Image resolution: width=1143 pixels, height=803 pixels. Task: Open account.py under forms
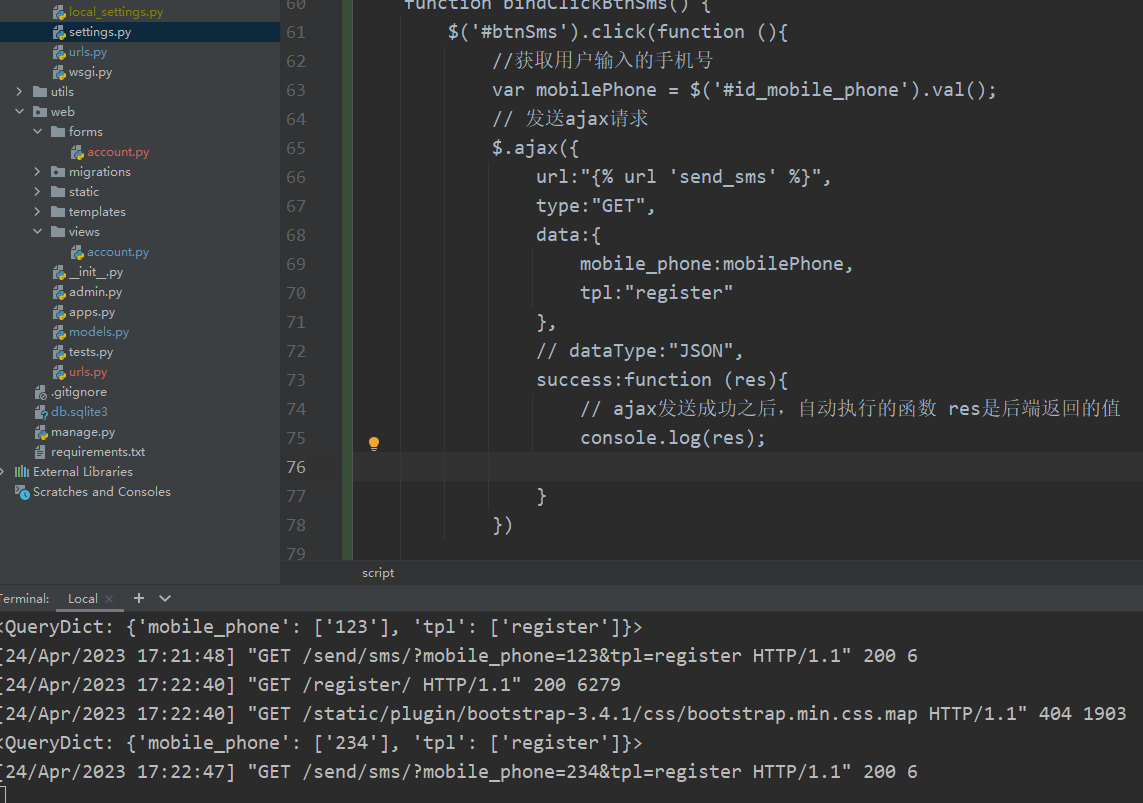(117, 152)
